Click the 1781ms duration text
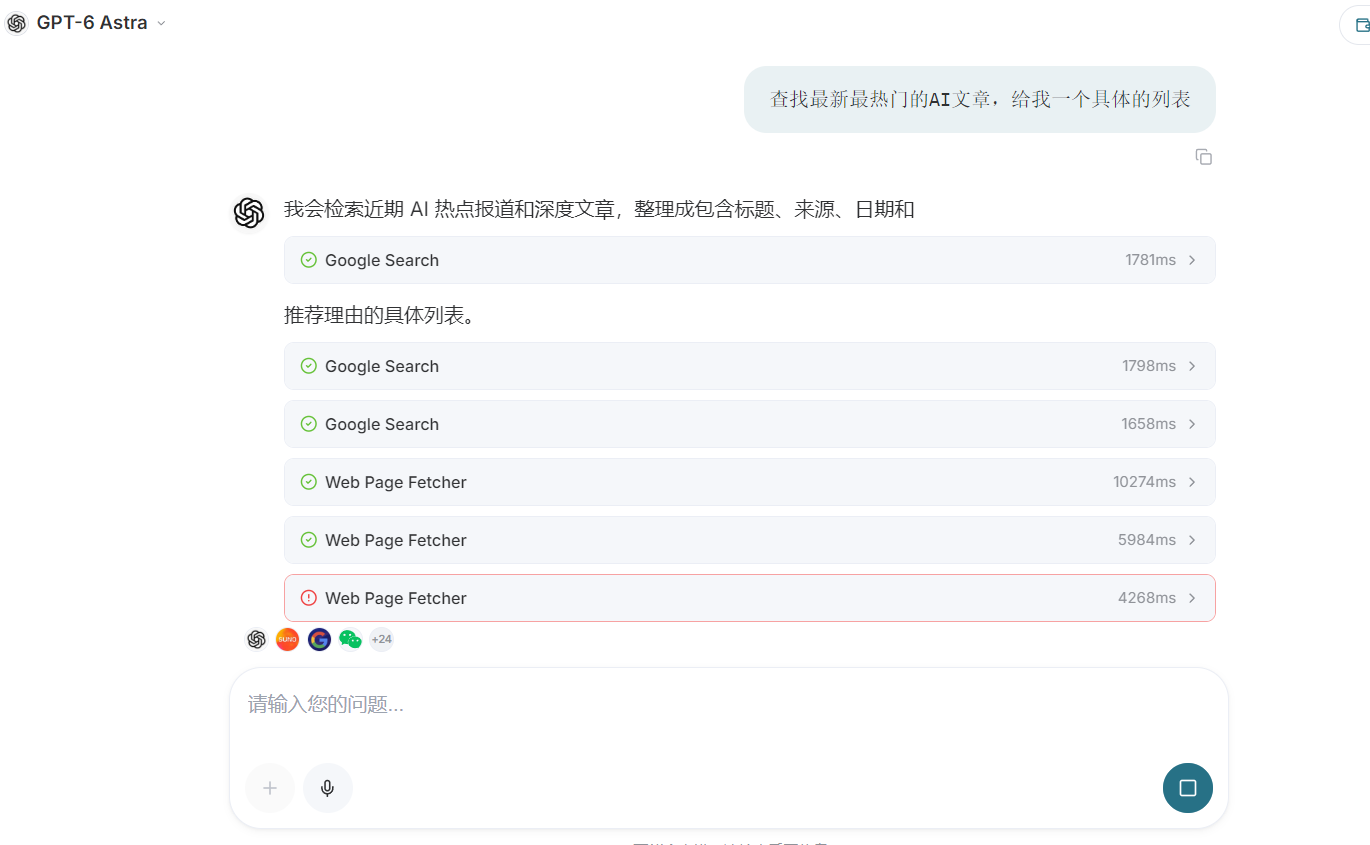The image size is (1370, 845). (1150, 260)
